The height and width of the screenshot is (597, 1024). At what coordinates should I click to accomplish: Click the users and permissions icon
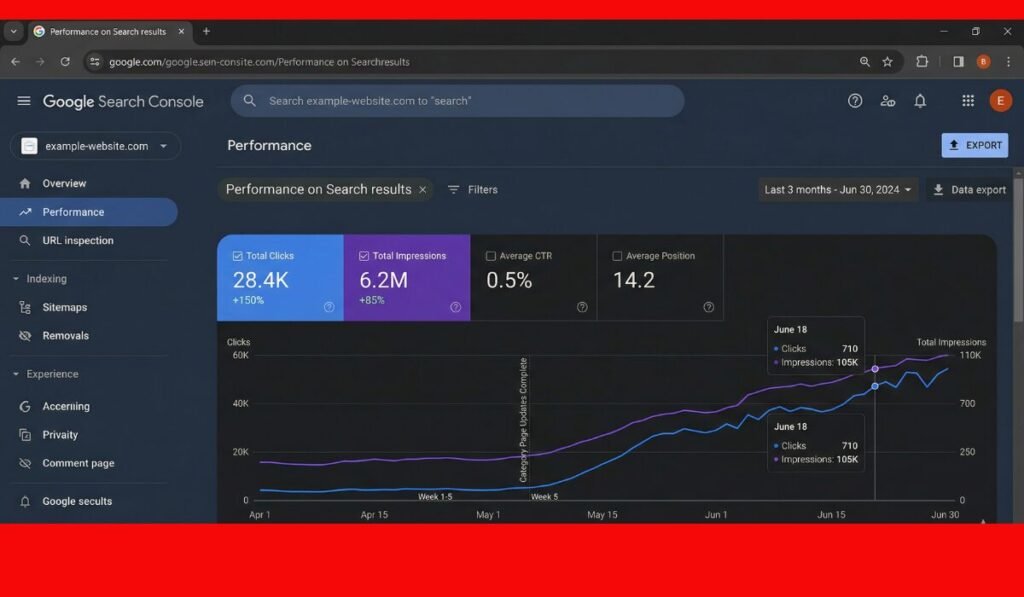coord(887,101)
